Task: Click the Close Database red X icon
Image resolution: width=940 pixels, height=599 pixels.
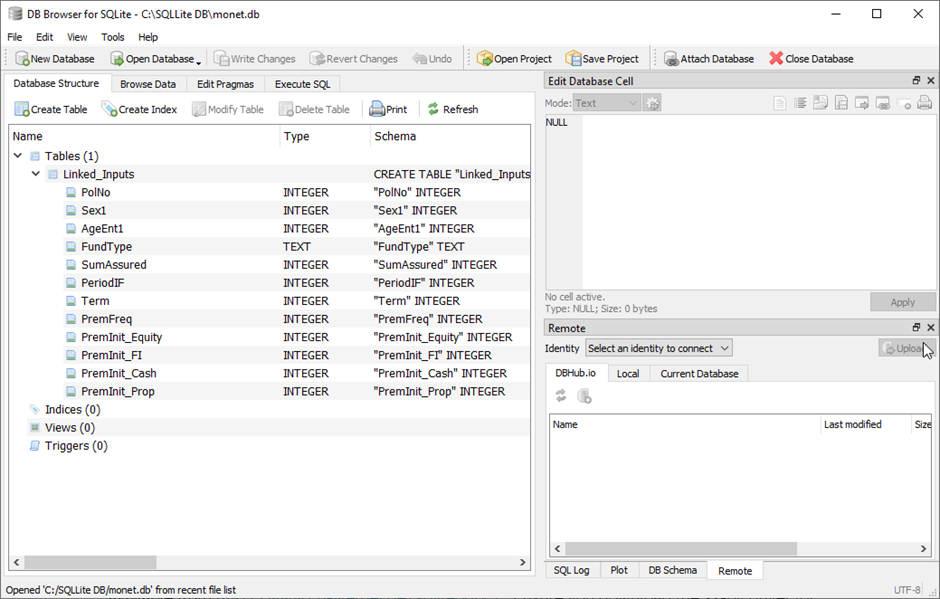Action: 776,59
